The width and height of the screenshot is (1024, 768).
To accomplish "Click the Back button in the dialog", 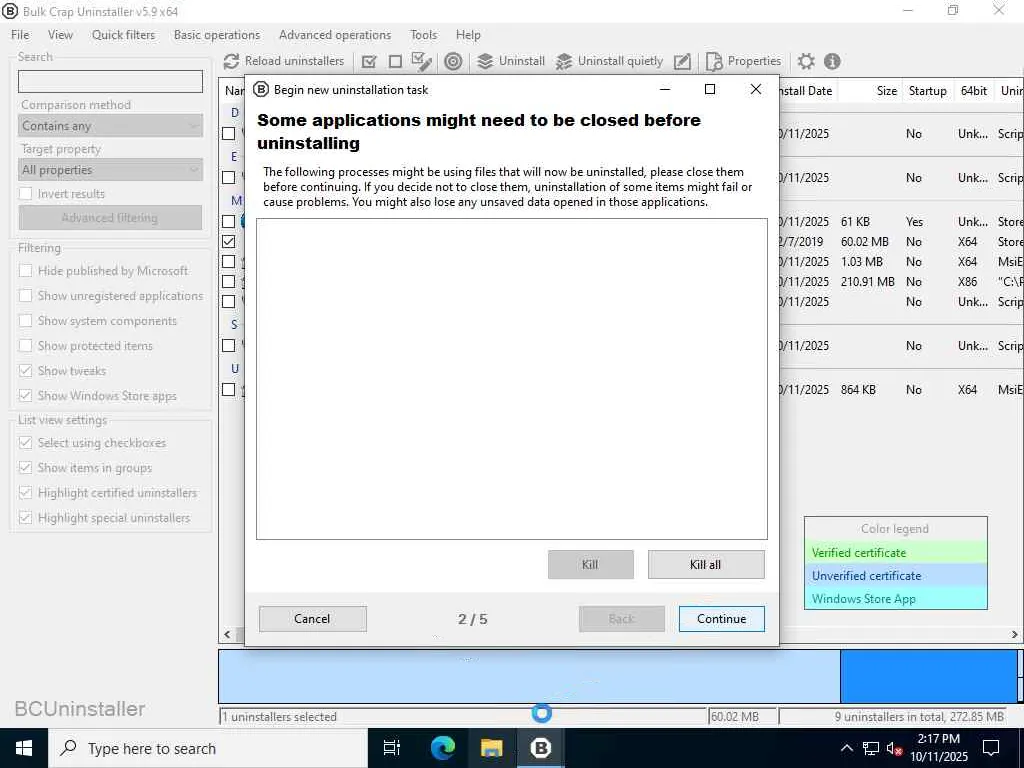I will point(622,618).
